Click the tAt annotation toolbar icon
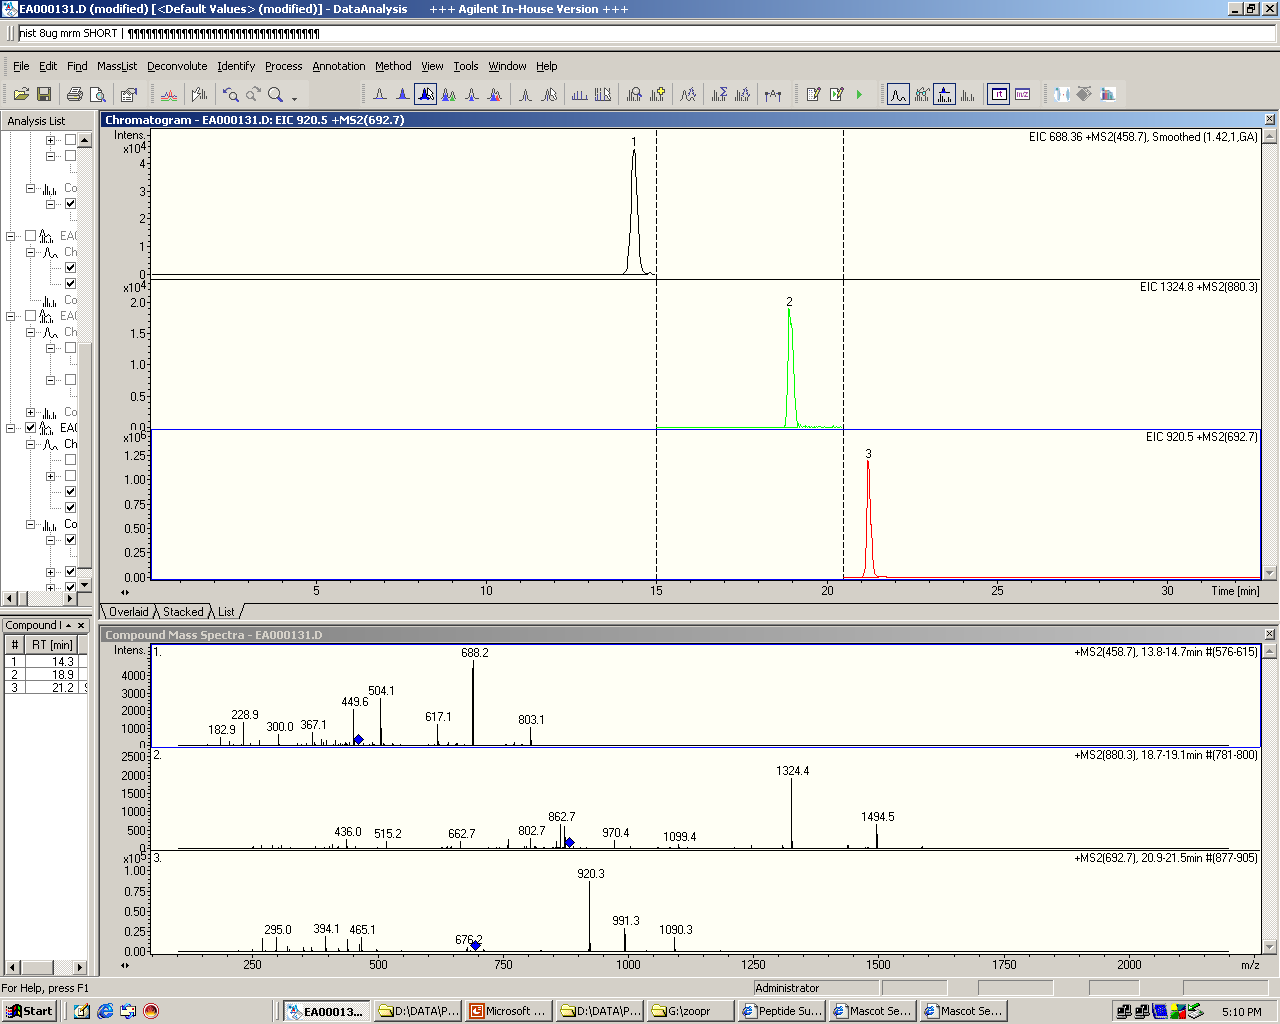This screenshot has width=1280, height=1024. click(773, 94)
